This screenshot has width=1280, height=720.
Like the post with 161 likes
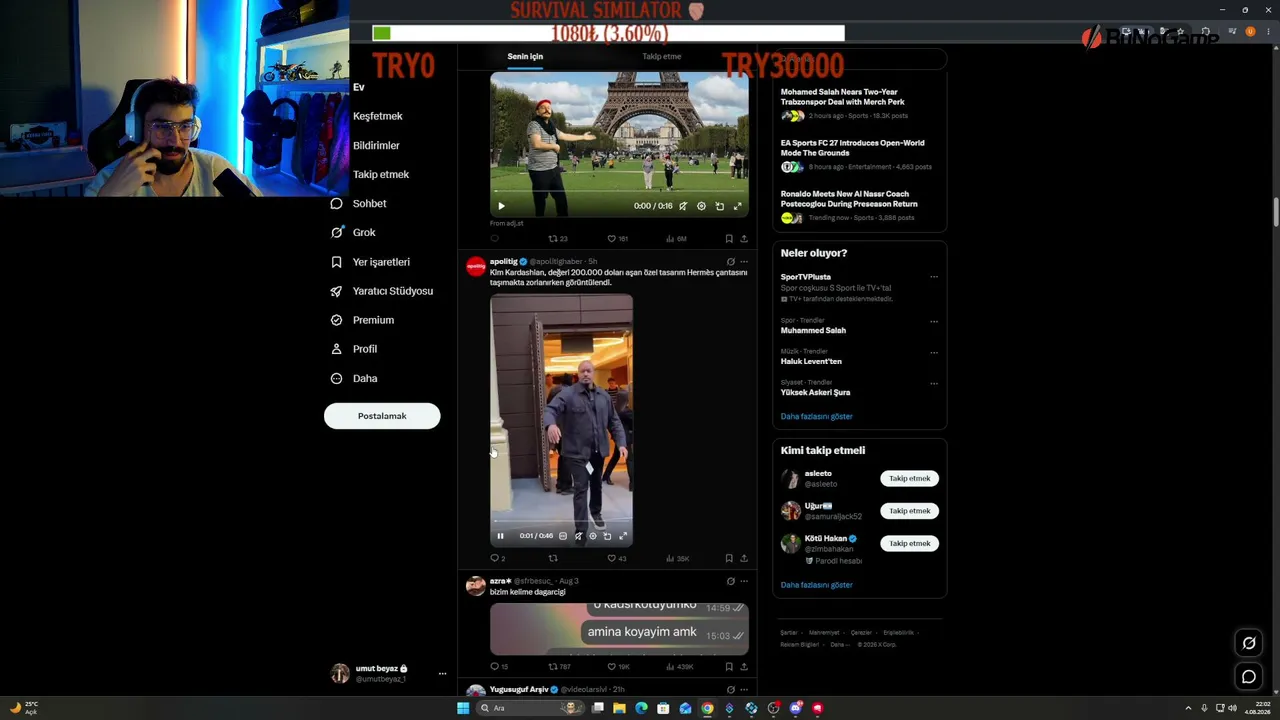(618, 239)
